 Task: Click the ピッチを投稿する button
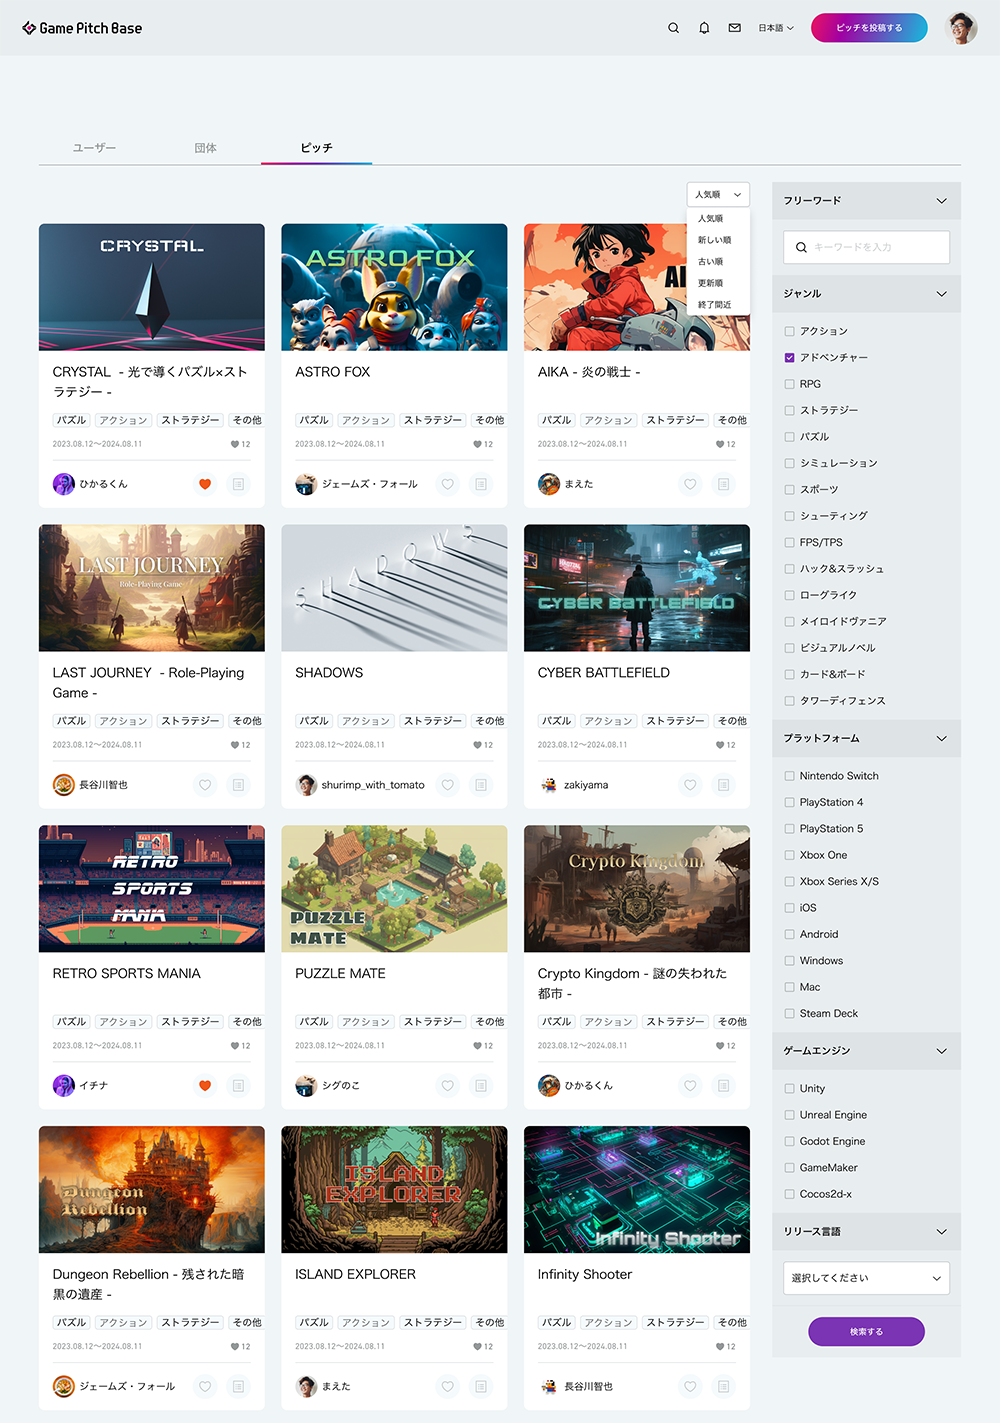coord(868,28)
